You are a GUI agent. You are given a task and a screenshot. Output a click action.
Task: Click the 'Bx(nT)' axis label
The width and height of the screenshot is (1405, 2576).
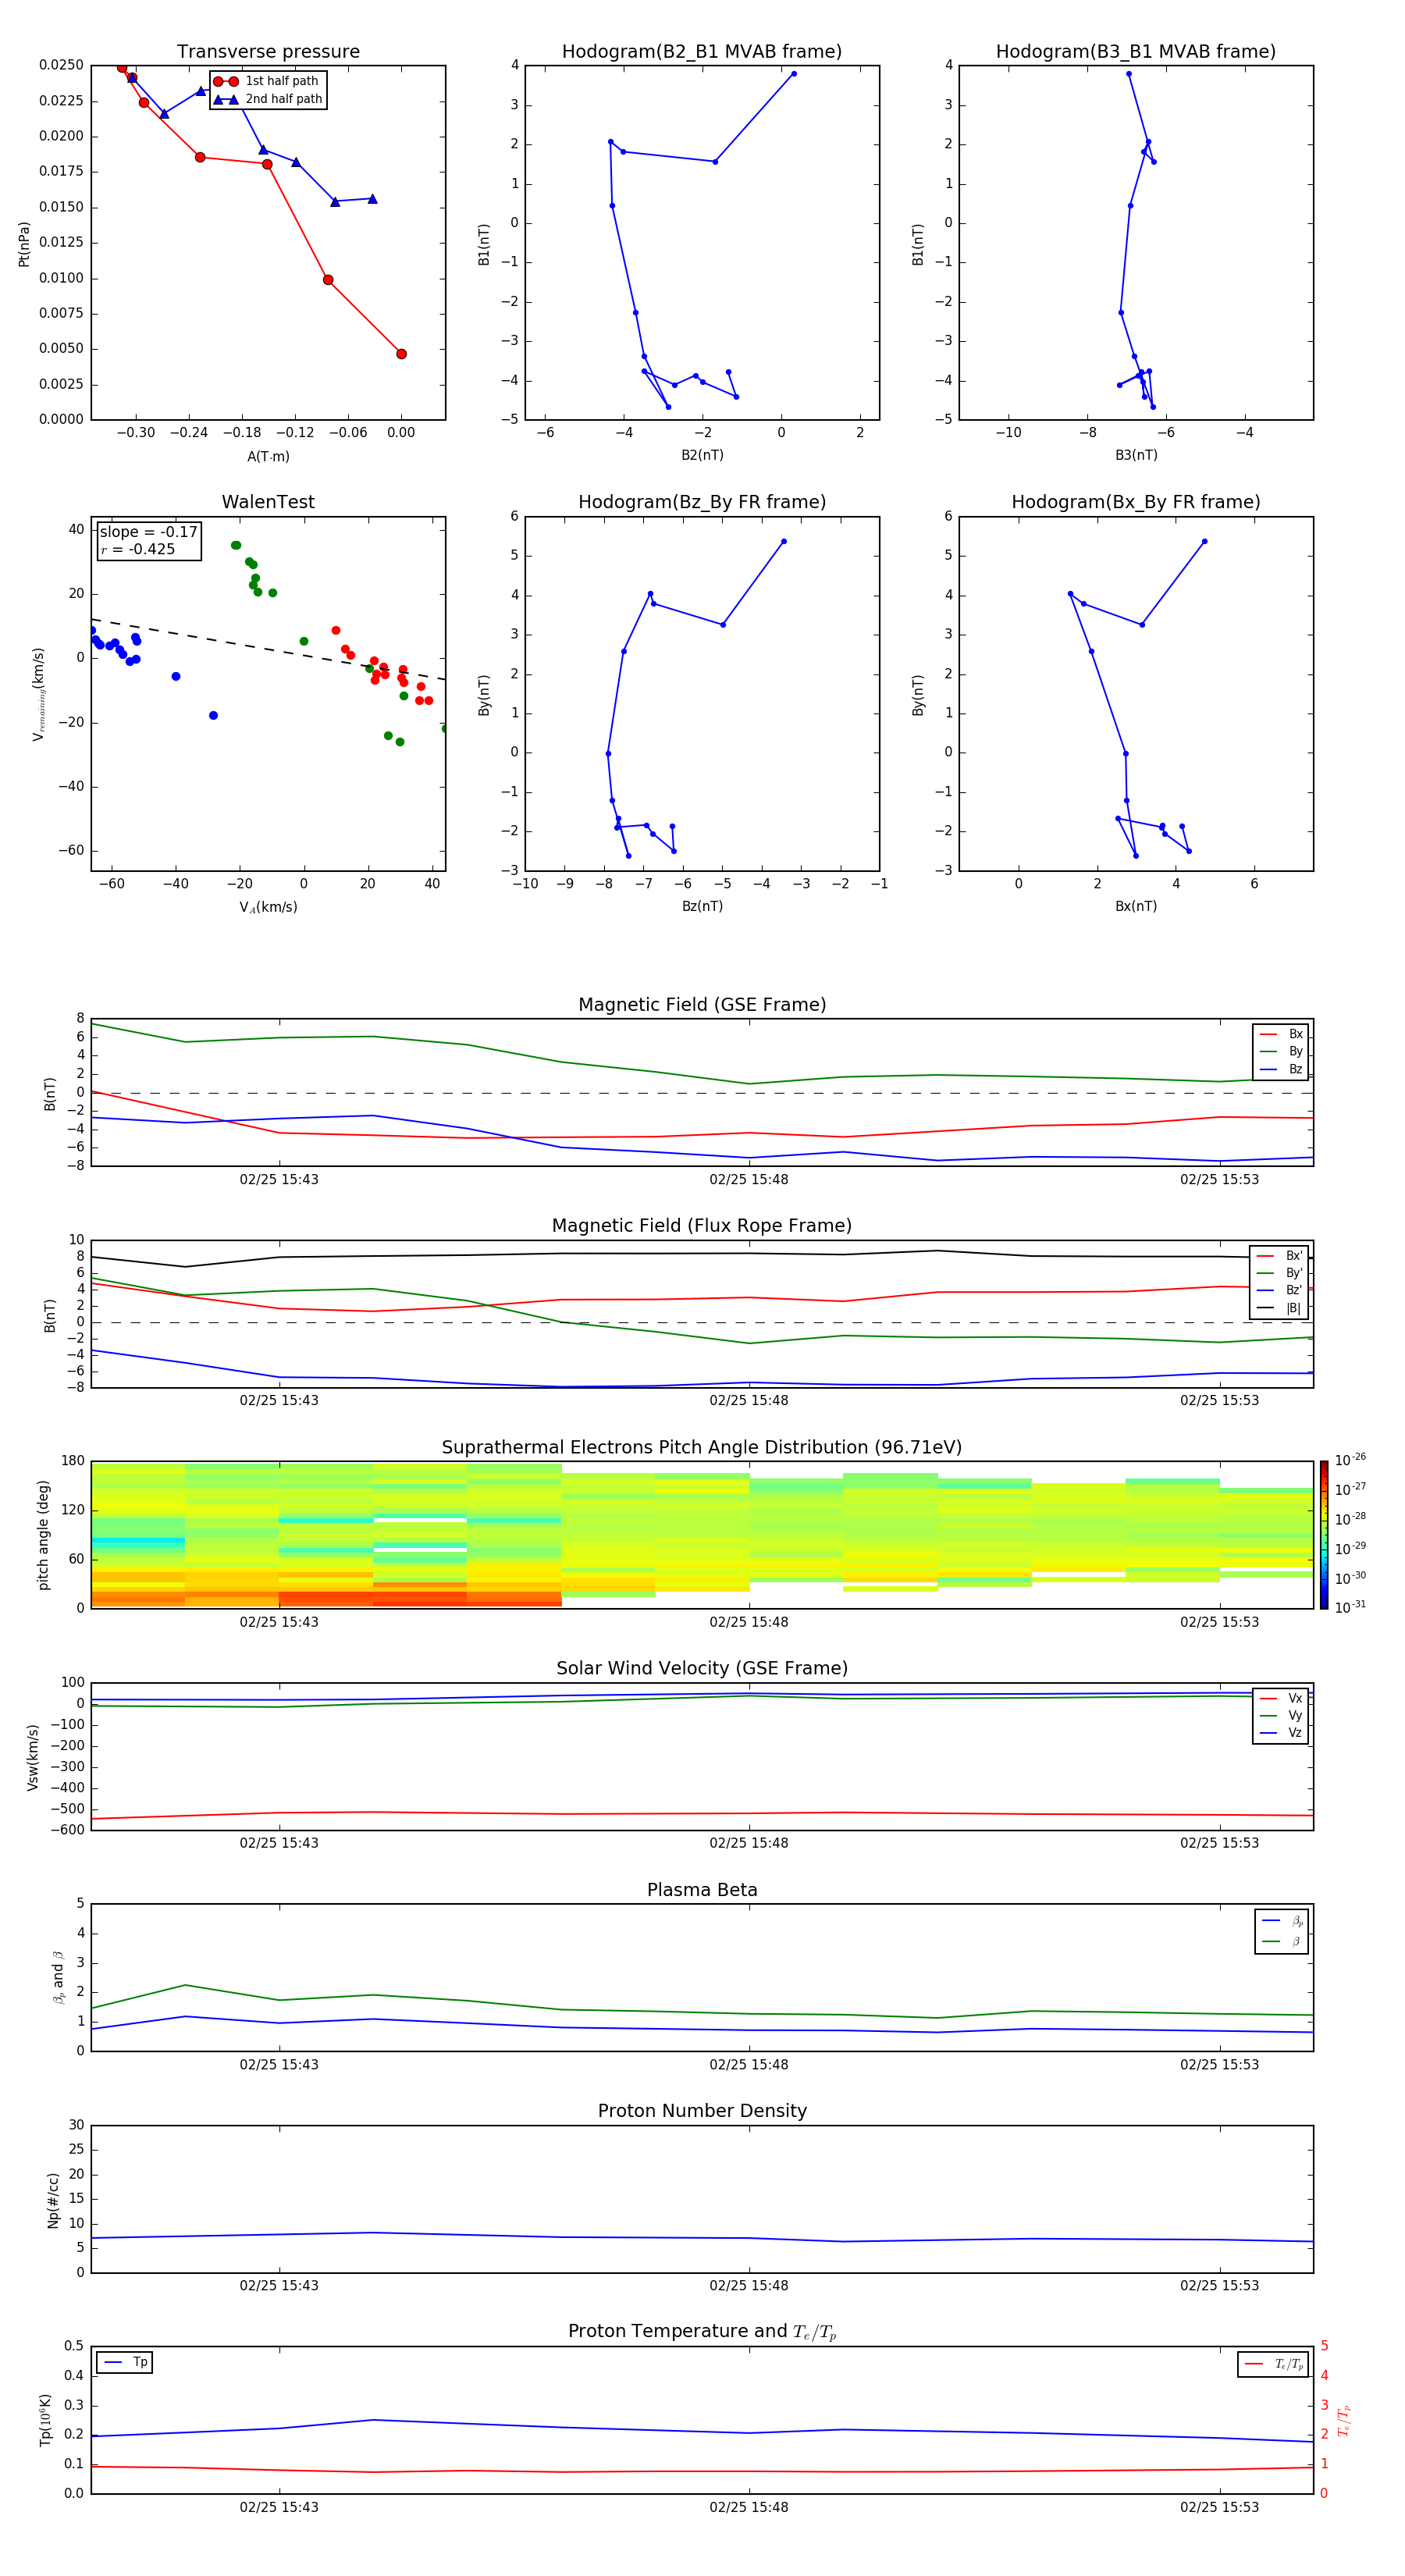pos(1136,906)
